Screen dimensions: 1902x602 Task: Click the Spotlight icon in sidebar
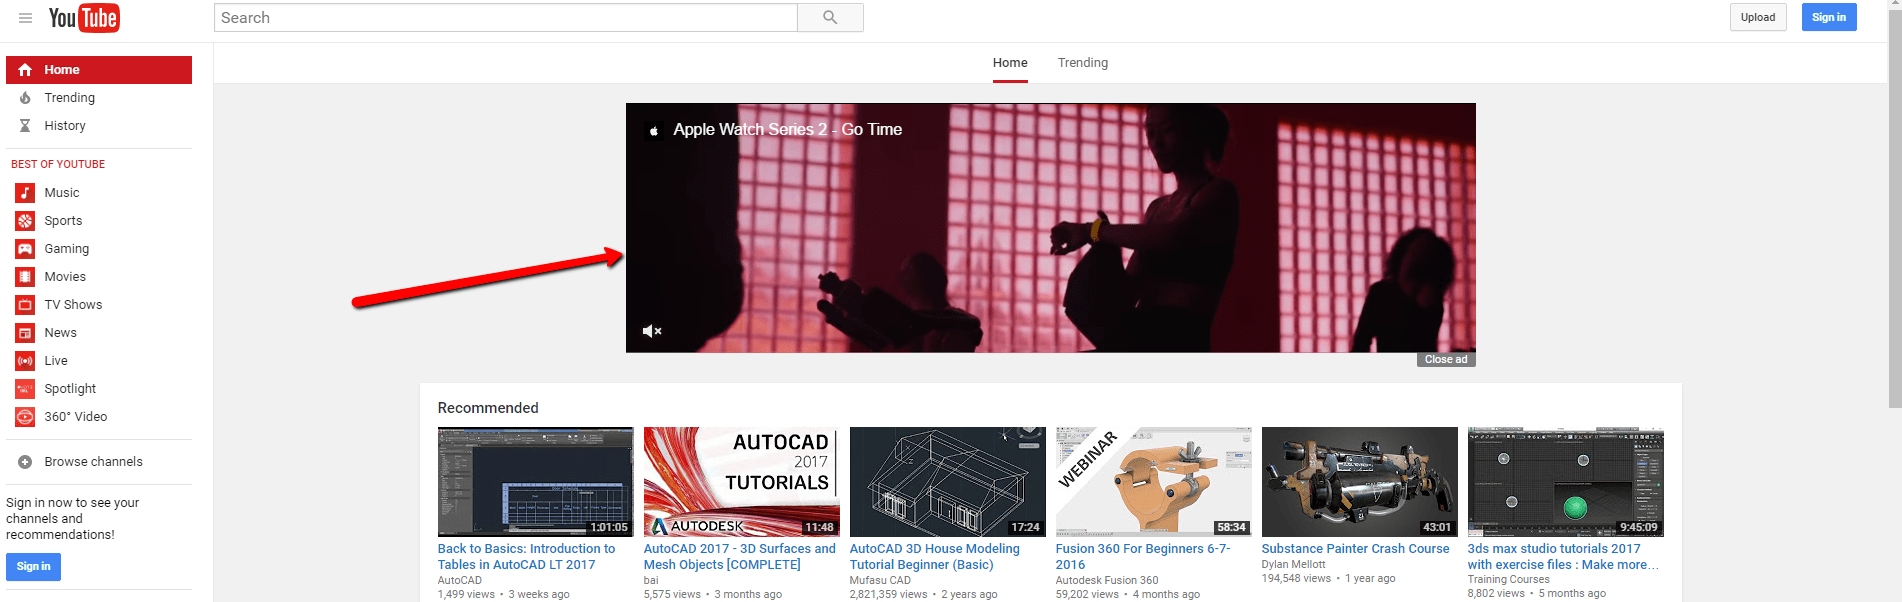pyautogui.click(x=25, y=389)
